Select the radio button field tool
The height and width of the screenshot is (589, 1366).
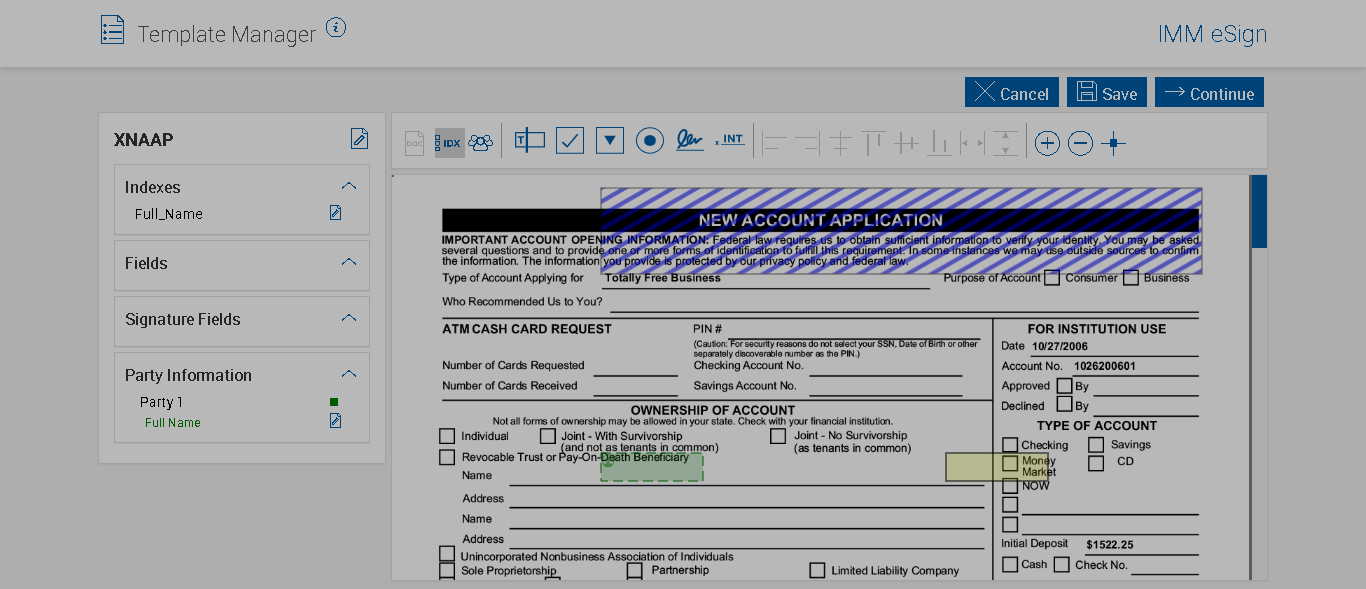[650, 140]
